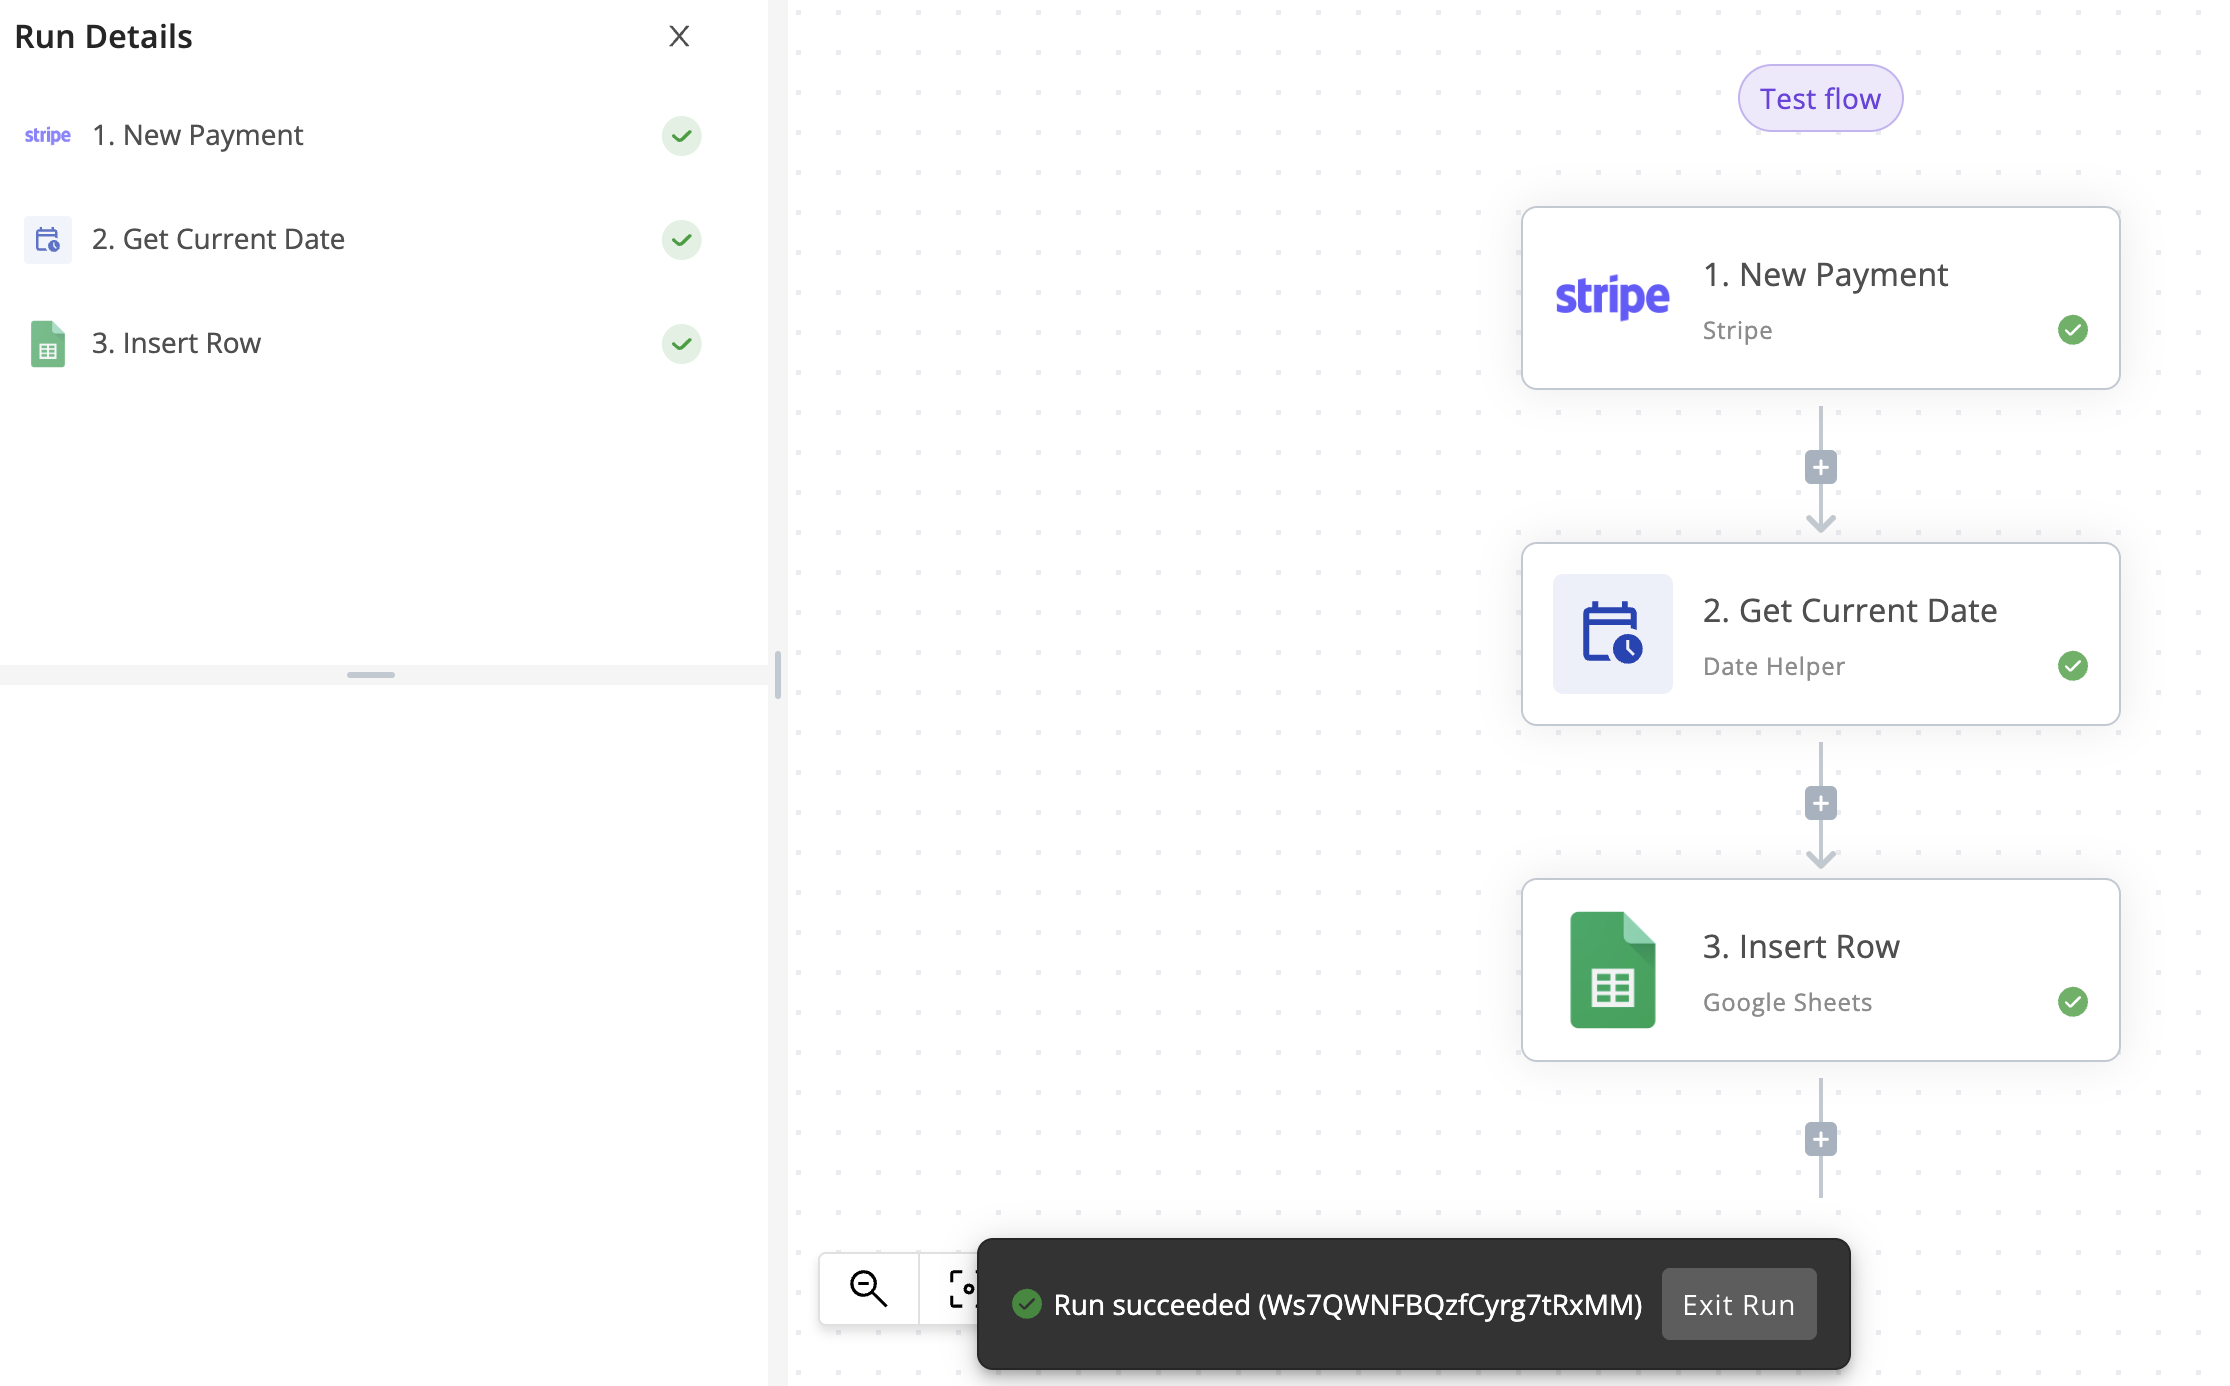Open the 3. Insert Row step card on canvas

click(1820, 970)
